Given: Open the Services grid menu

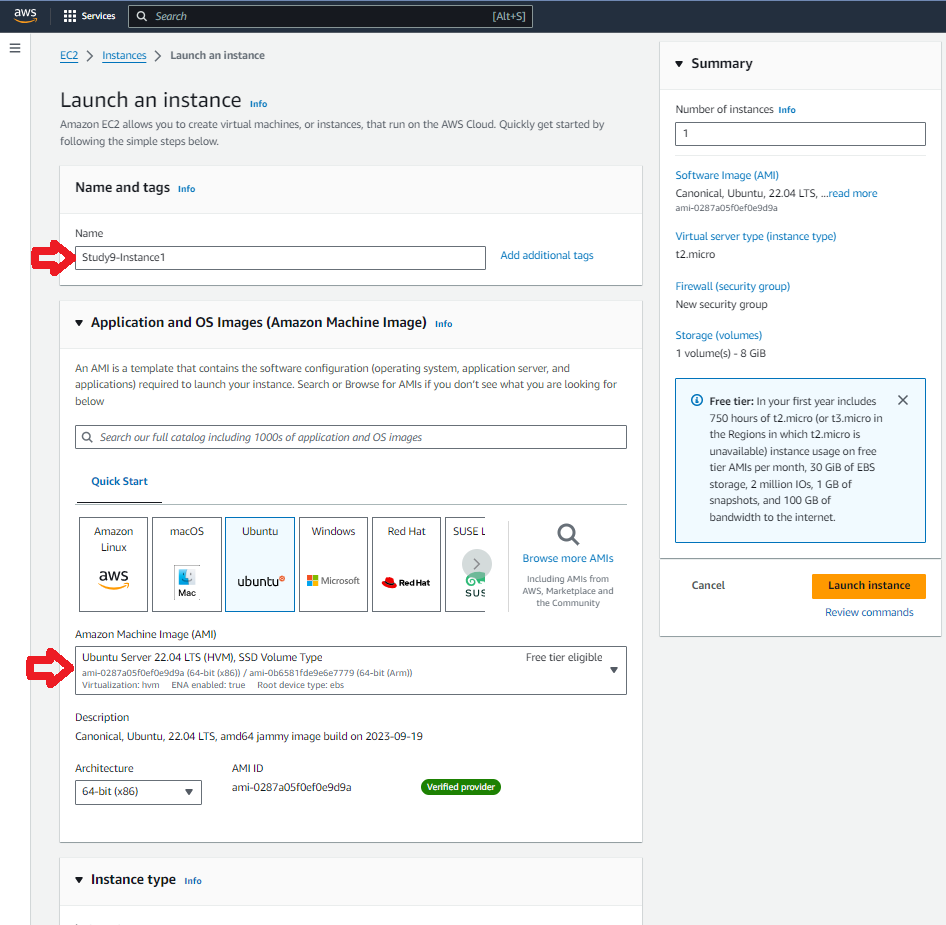Looking at the screenshot, I should coord(89,16).
